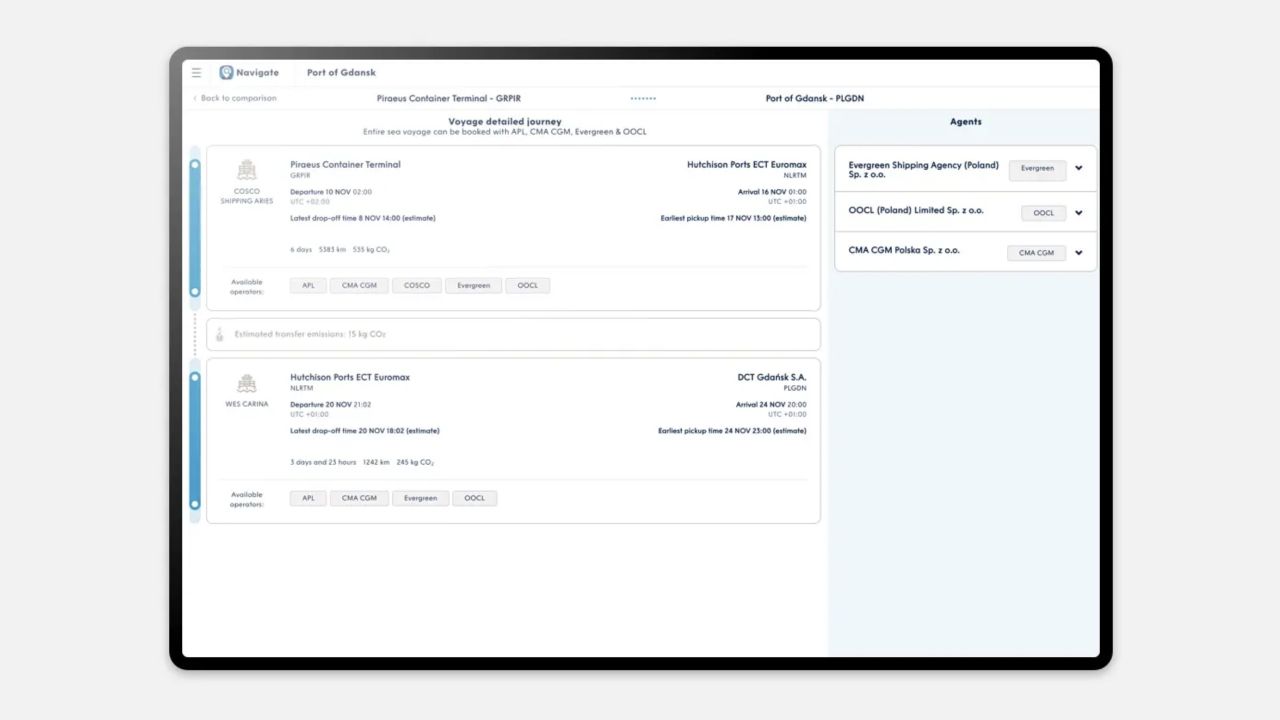Select the WES Carina vessel icon
The width and height of the screenshot is (1280, 720).
[246, 384]
